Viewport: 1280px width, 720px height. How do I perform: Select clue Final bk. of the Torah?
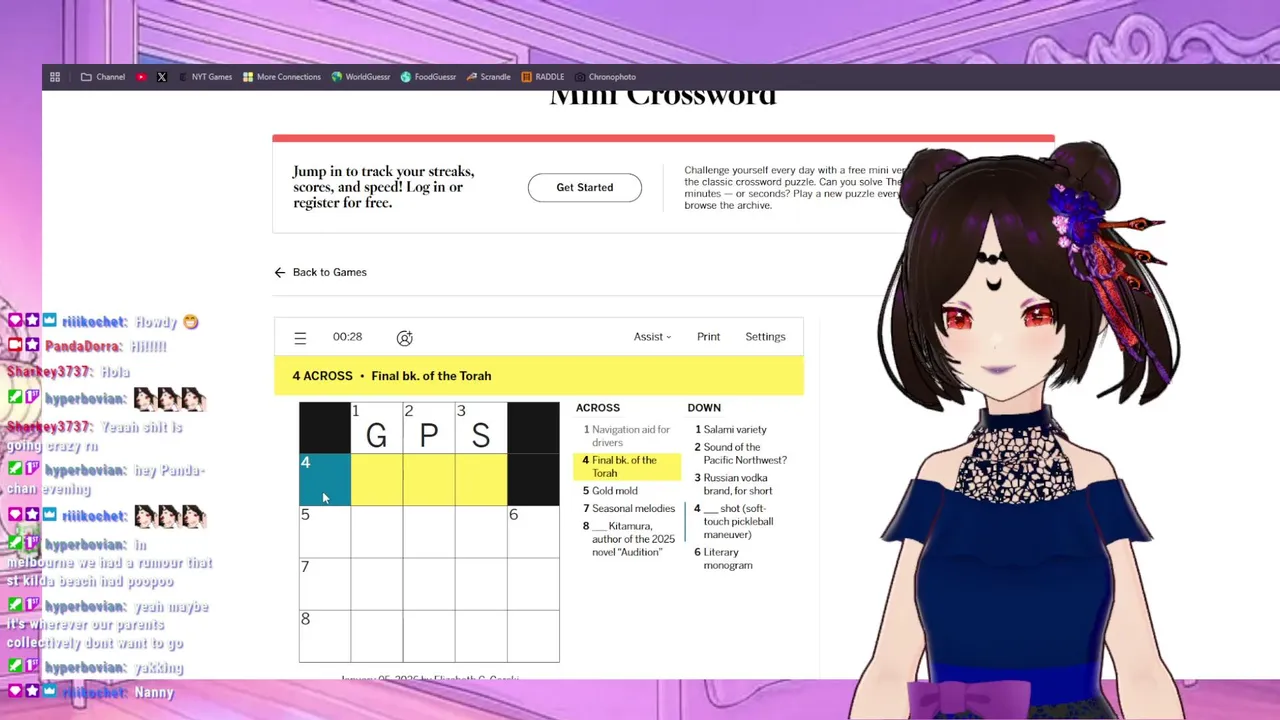click(627, 467)
